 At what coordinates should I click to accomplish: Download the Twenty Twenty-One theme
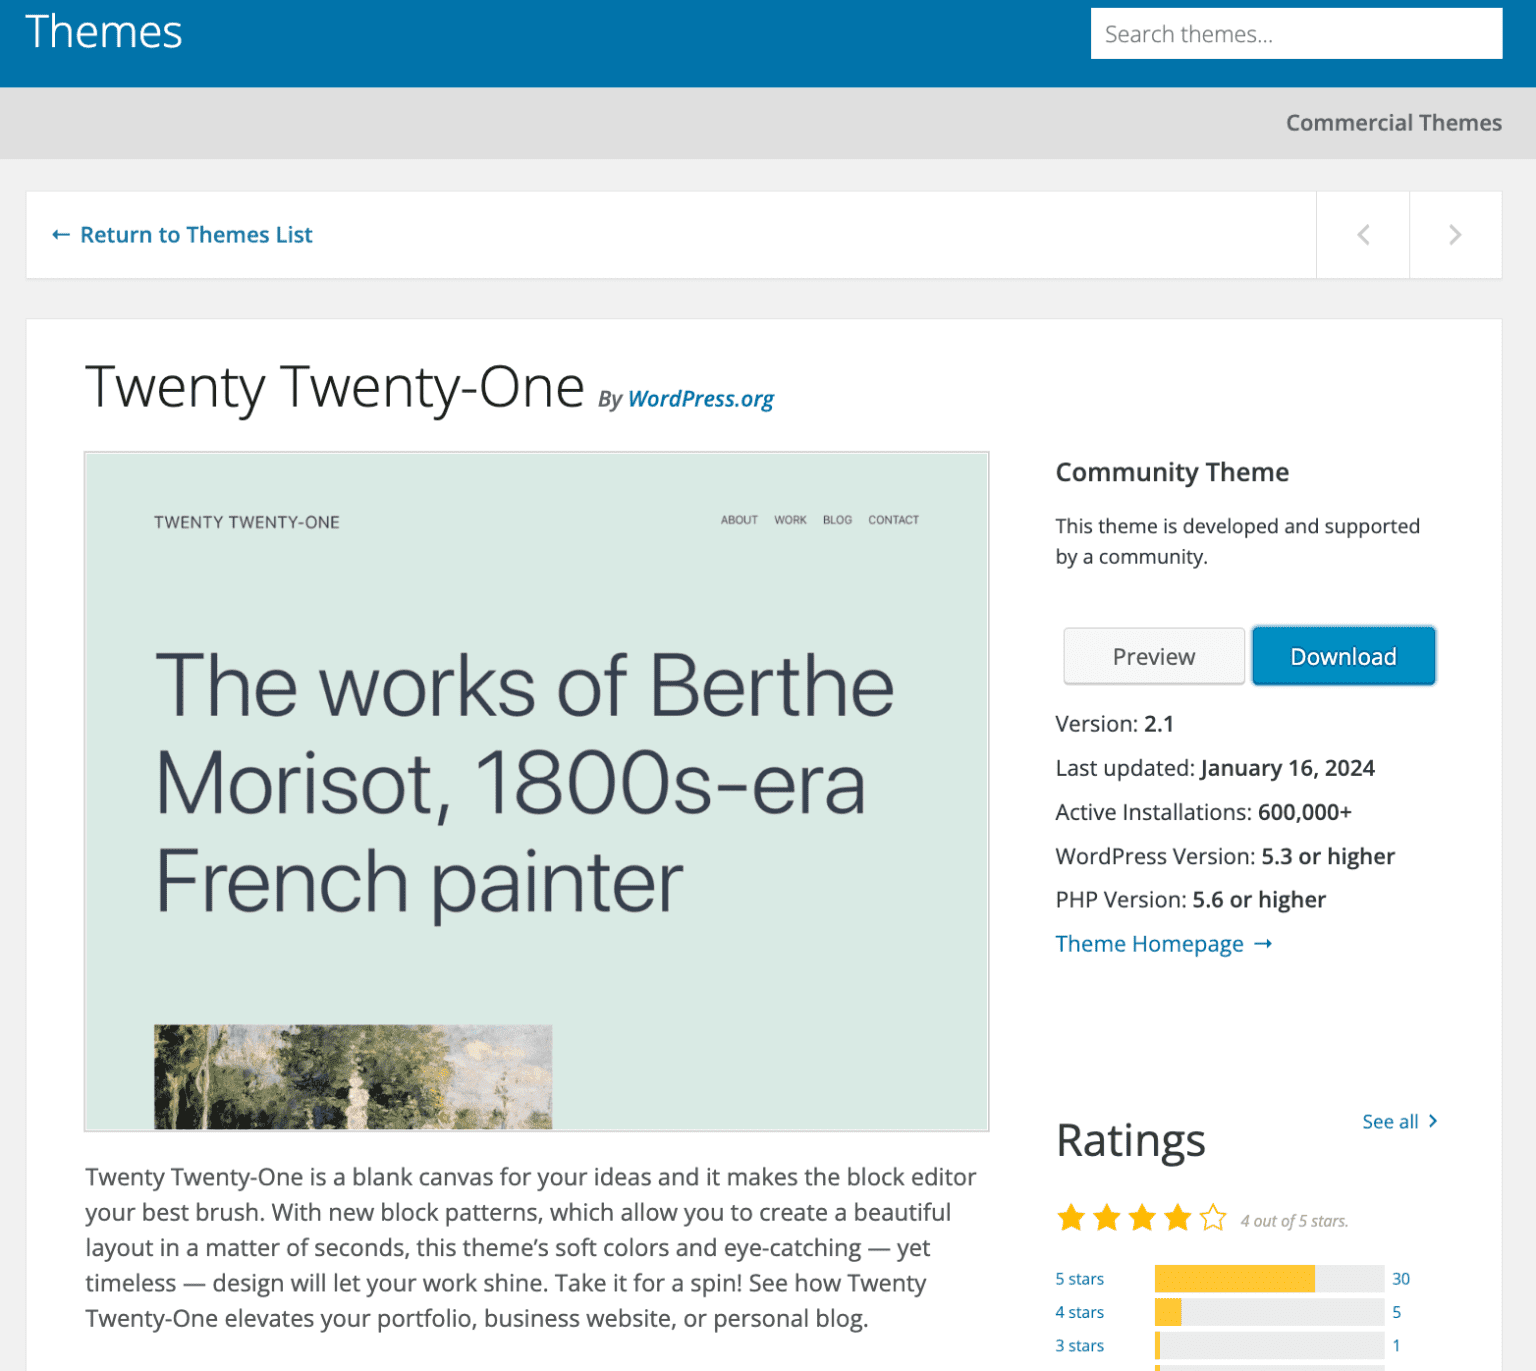click(x=1343, y=656)
